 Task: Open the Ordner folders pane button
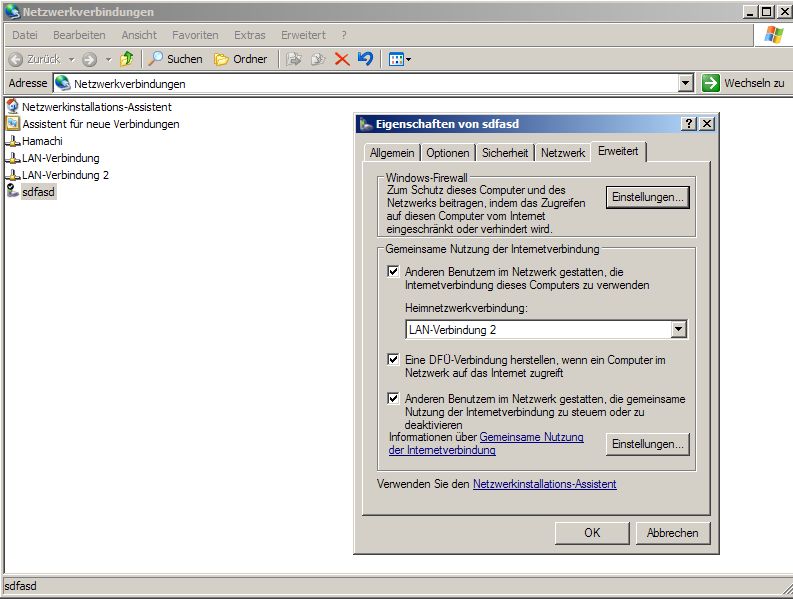pos(241,59)
